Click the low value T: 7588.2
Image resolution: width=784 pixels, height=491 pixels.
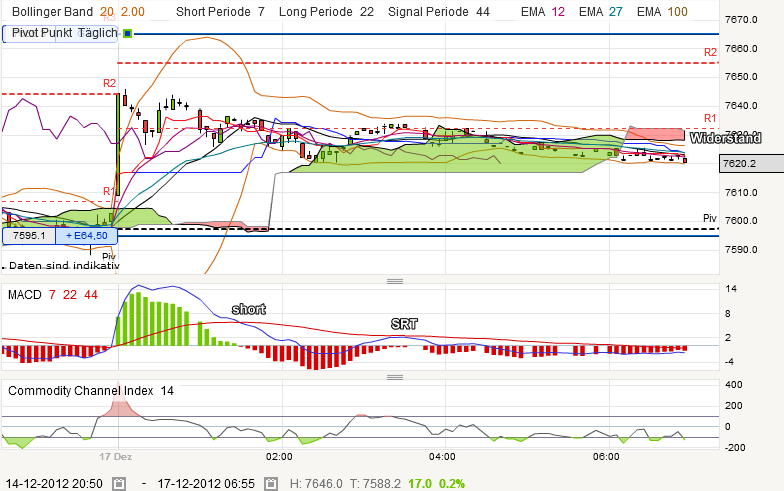(x=375, y=484)
